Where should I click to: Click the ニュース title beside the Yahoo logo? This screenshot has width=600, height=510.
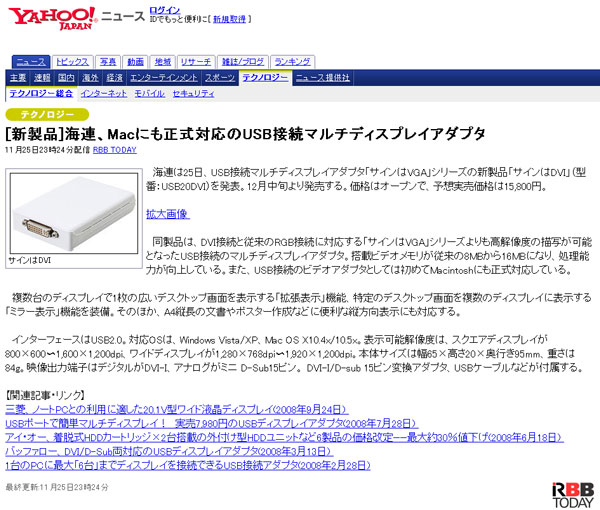pos(123,16)
